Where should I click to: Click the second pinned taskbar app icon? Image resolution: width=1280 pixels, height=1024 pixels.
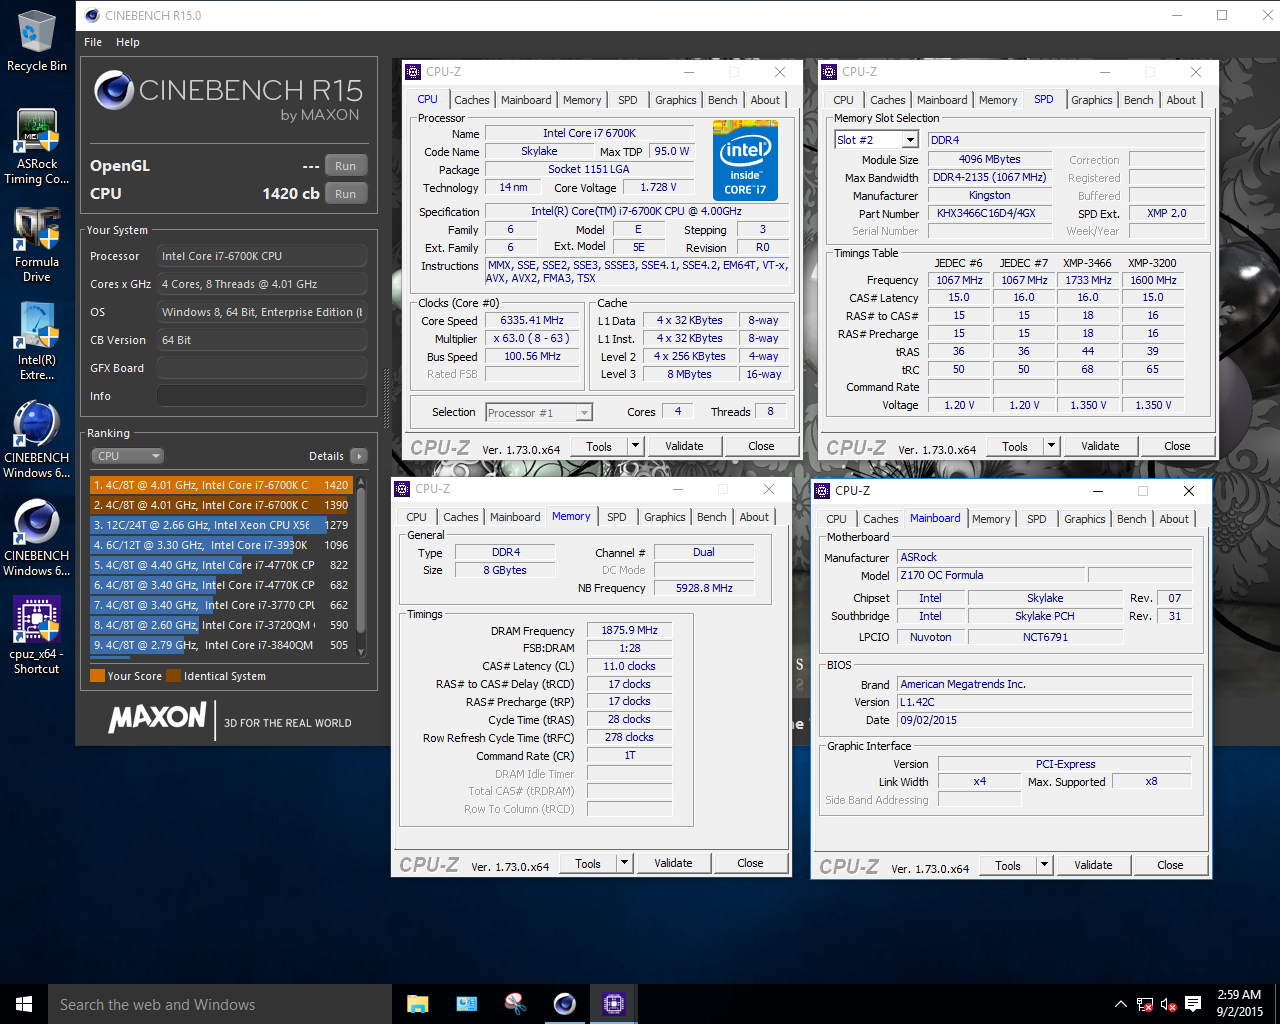click(x=467, y=1004)
